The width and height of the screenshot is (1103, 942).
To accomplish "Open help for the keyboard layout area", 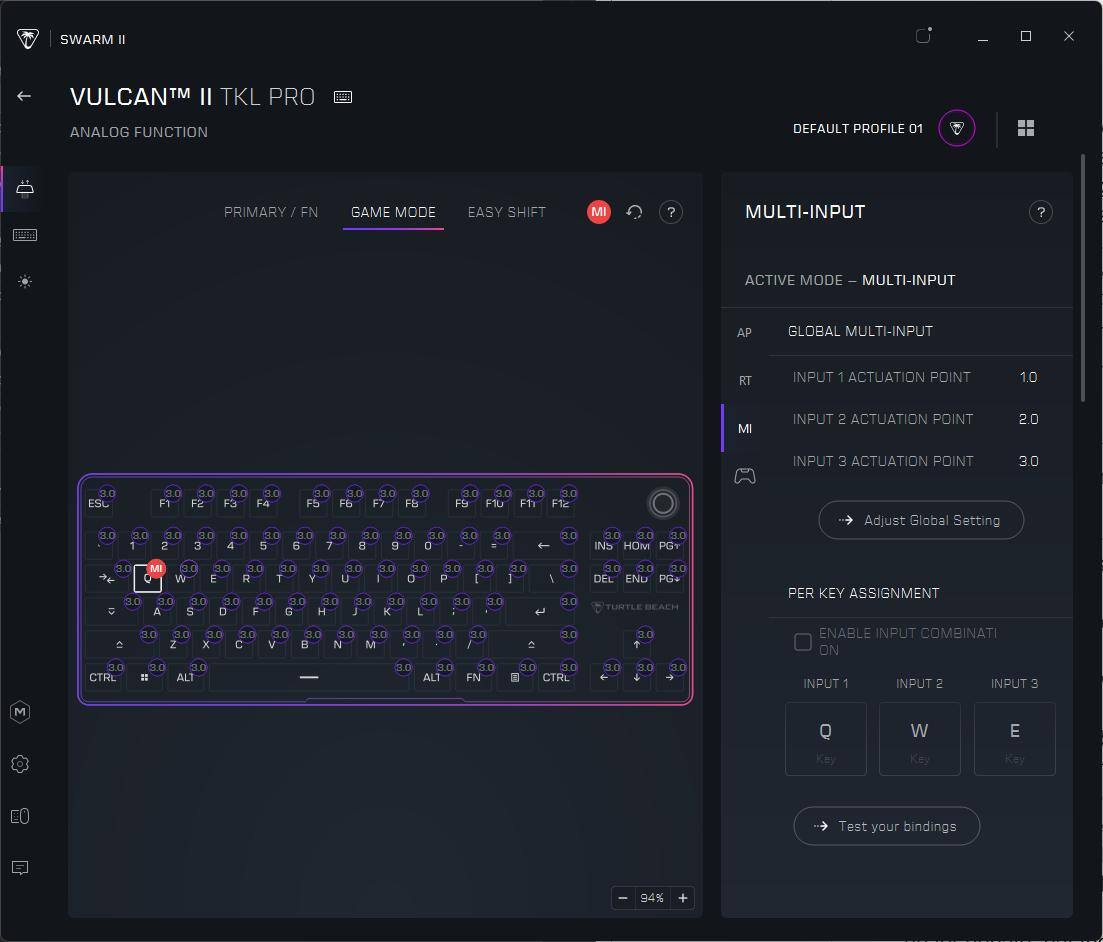I will coord(671,212).
